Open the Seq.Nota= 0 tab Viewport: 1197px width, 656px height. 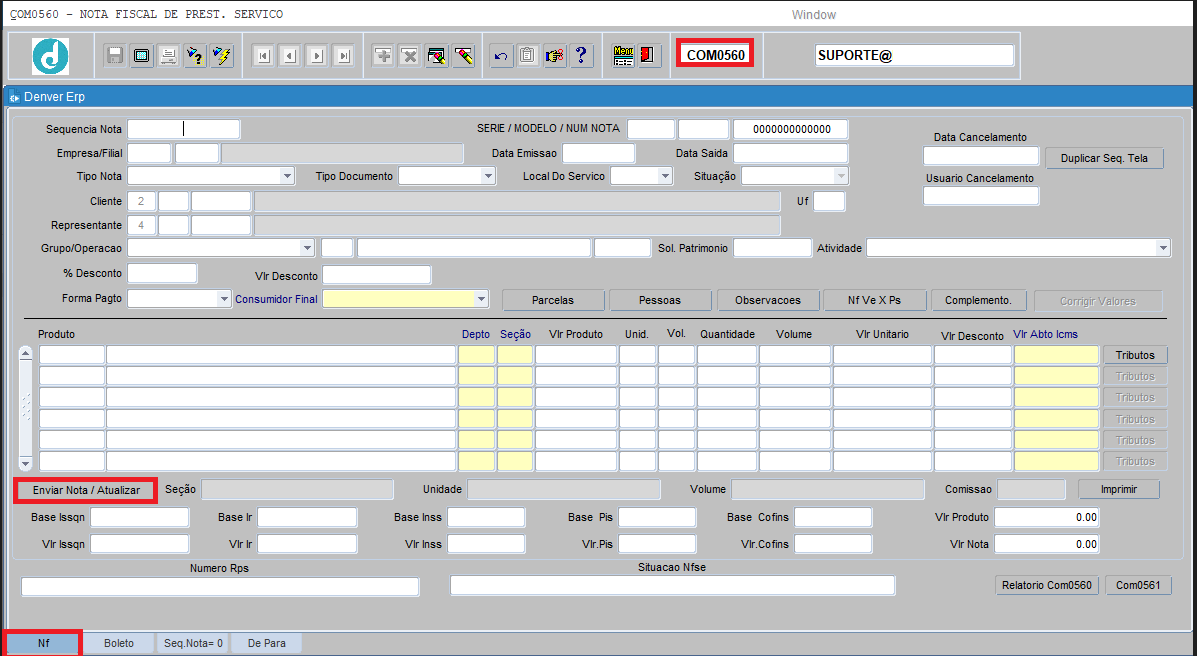(x=193, y=643)
